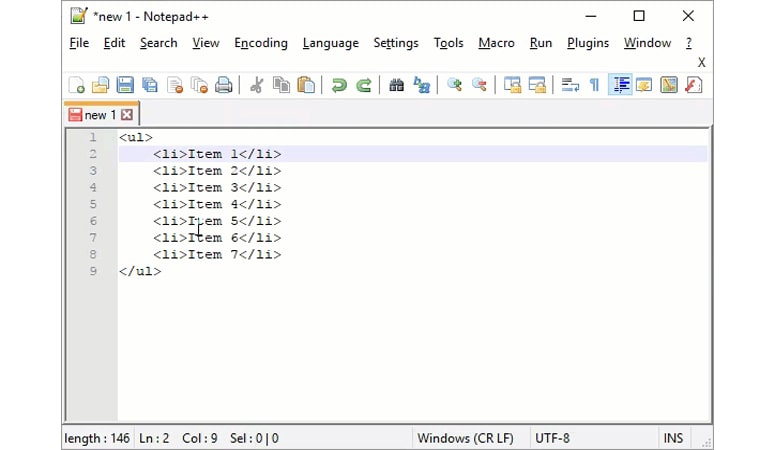Toggle synchronize horizontal scrolling icon
The width and height of the screenshot is (768, 450).
537,85
